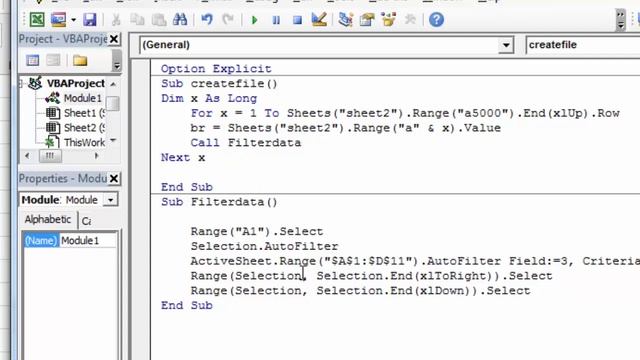Click the project tree scroll right arrow
This screenshot has width=640, height=360.
(x=97, y=156)
